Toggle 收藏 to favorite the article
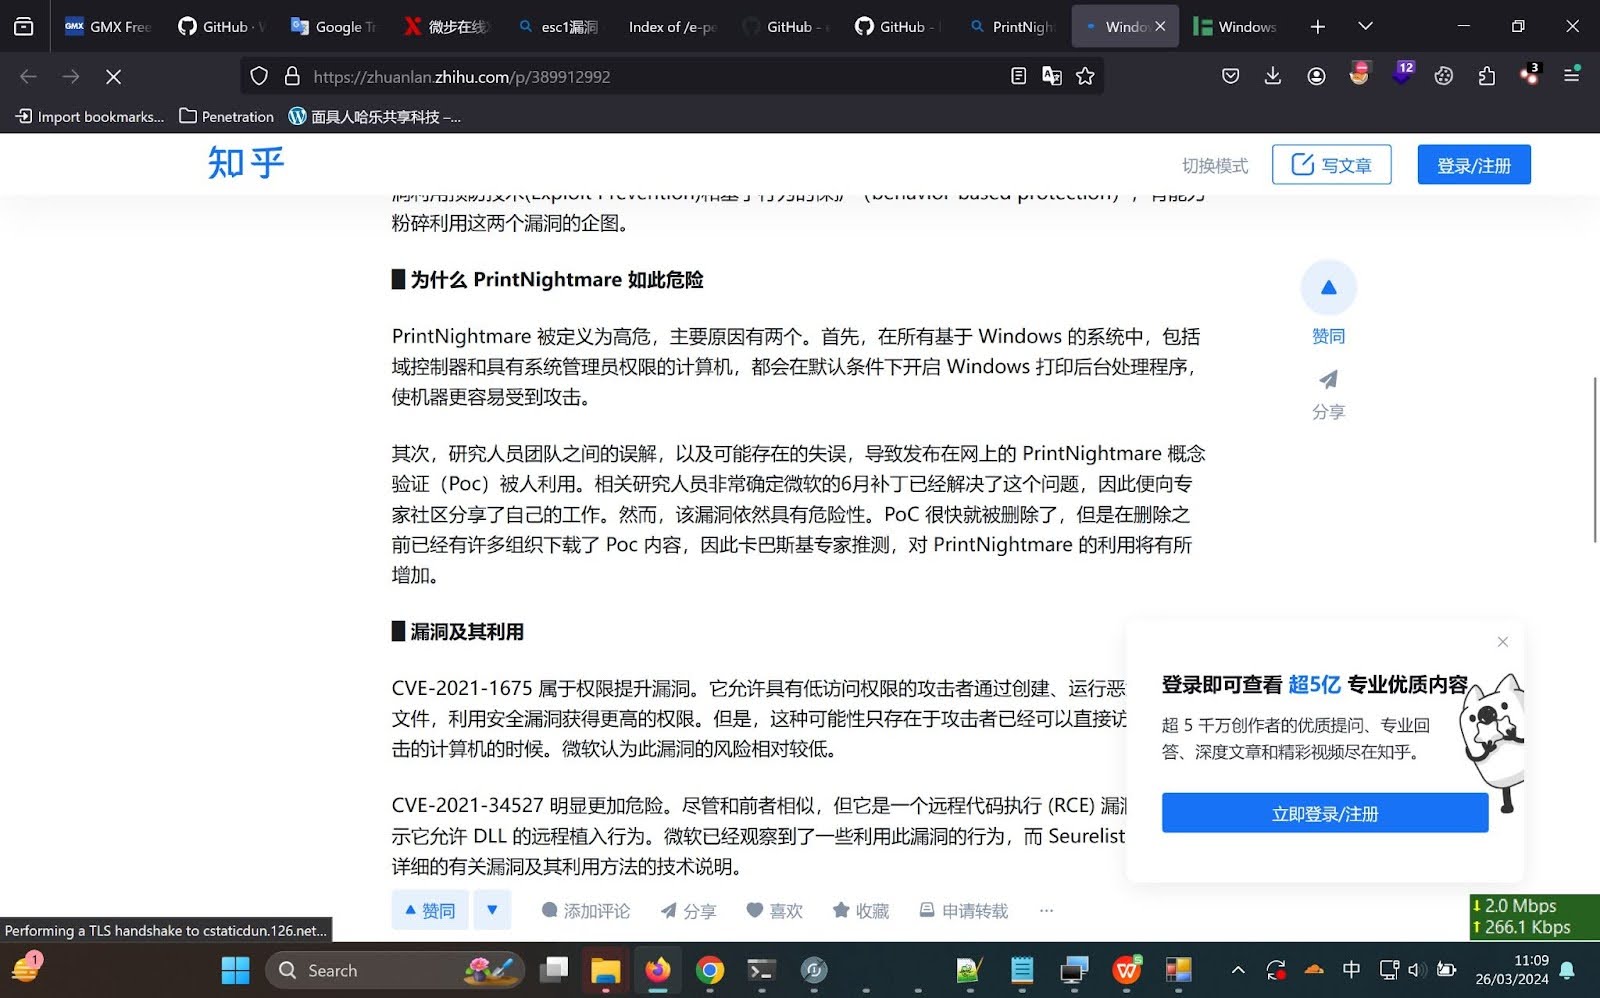 click(x=860, y=910)
